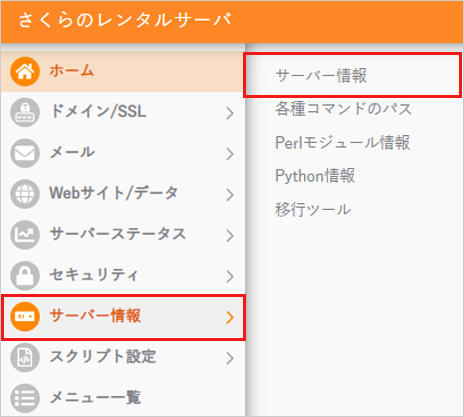Expand the メール chevron arrow
The image size is (464, 417).
[x=230, y=154]
